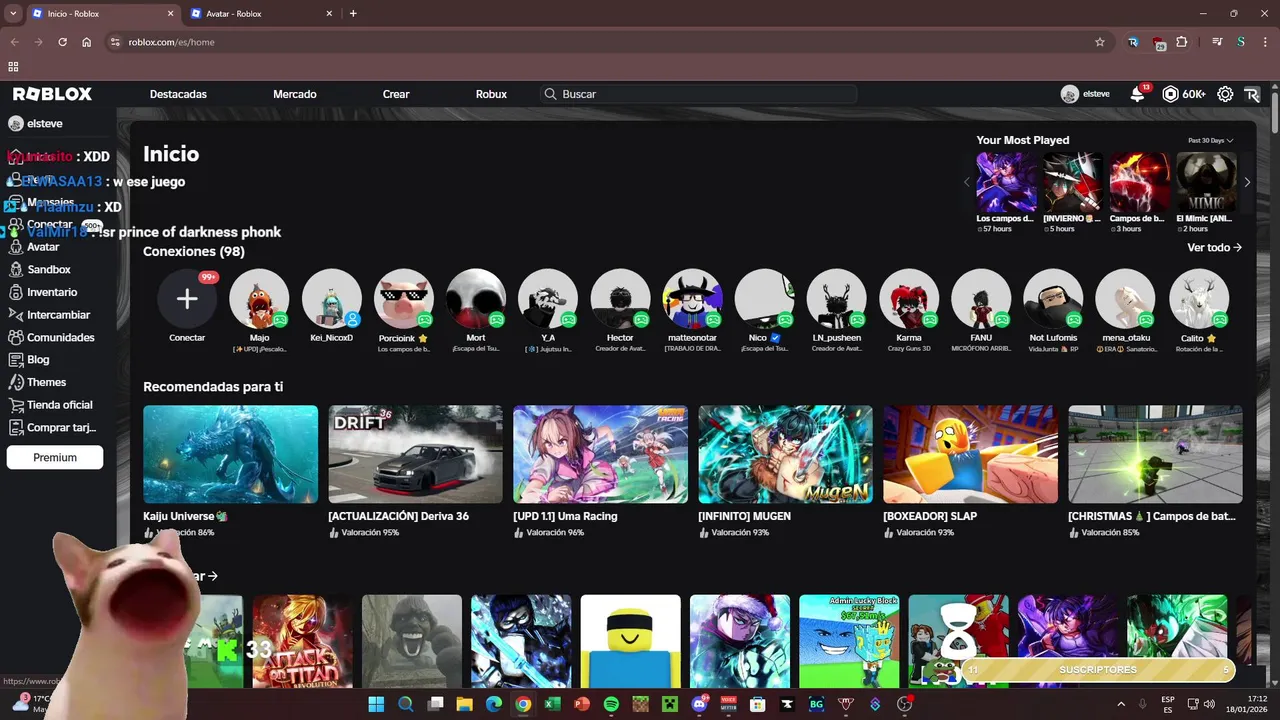Screen dimensions: 1280x720
Task: Open Inventario in the sidebar
Action: pos(51,292)
